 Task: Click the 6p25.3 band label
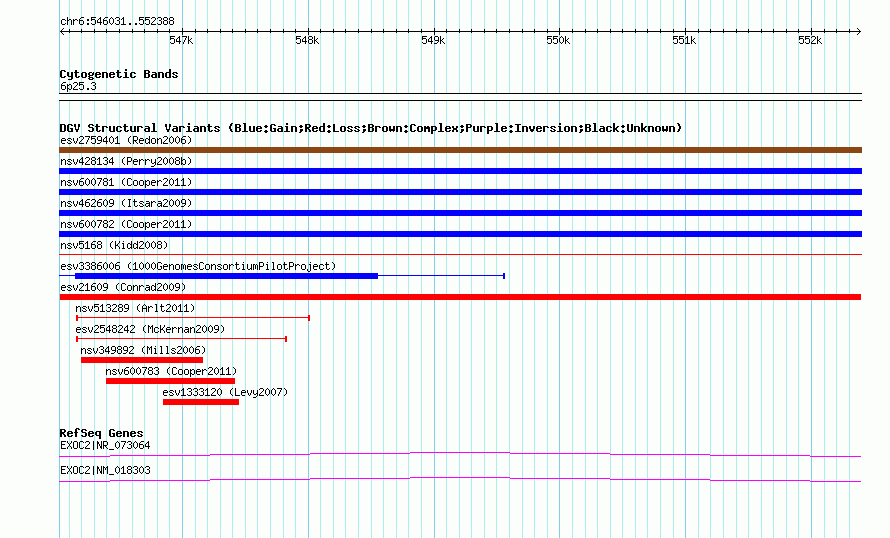pyautogui.click(x=78, y=86)
